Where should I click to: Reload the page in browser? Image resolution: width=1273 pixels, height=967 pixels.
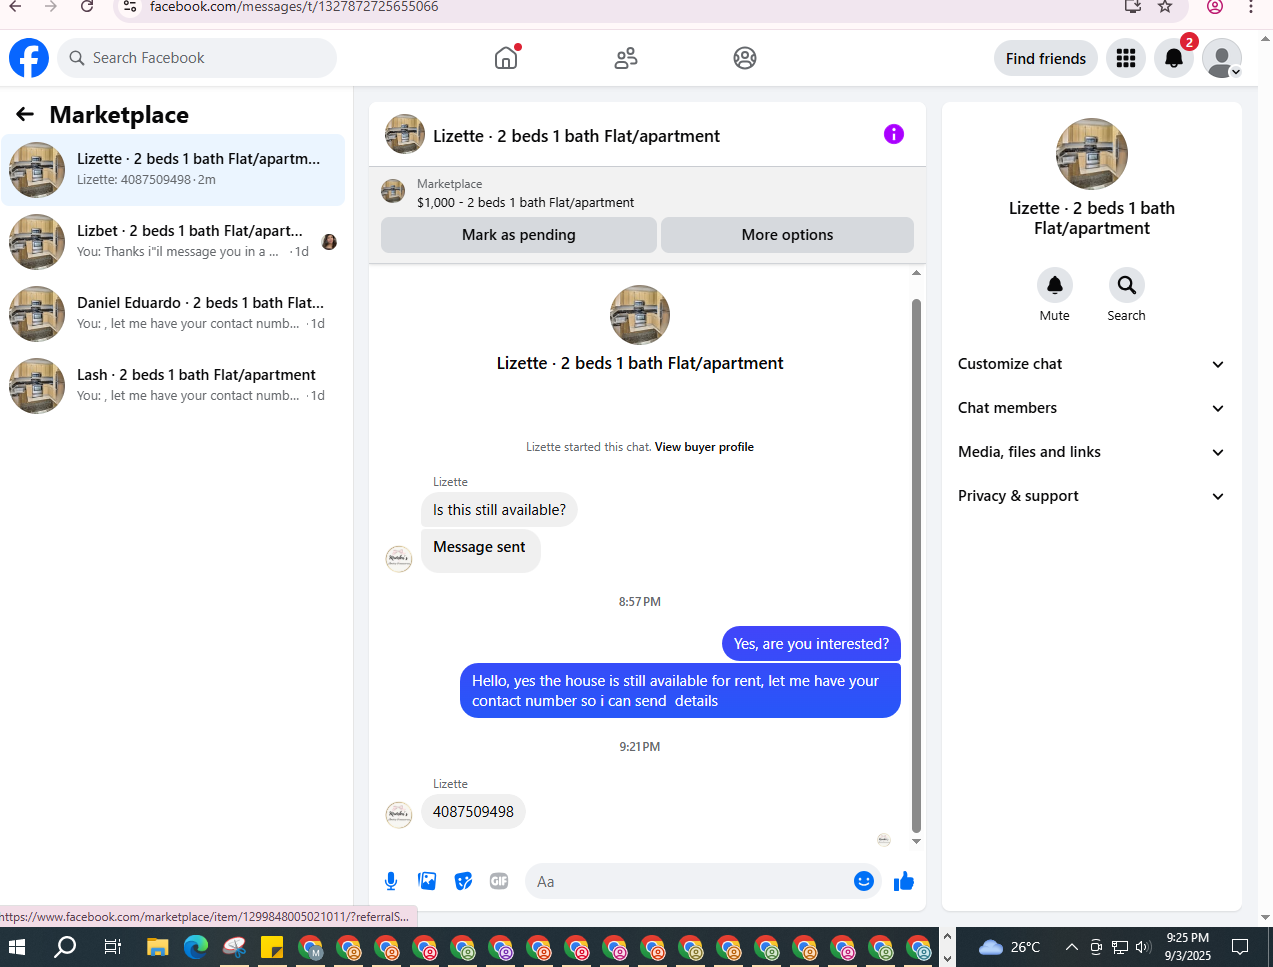[x=87, y=7]
